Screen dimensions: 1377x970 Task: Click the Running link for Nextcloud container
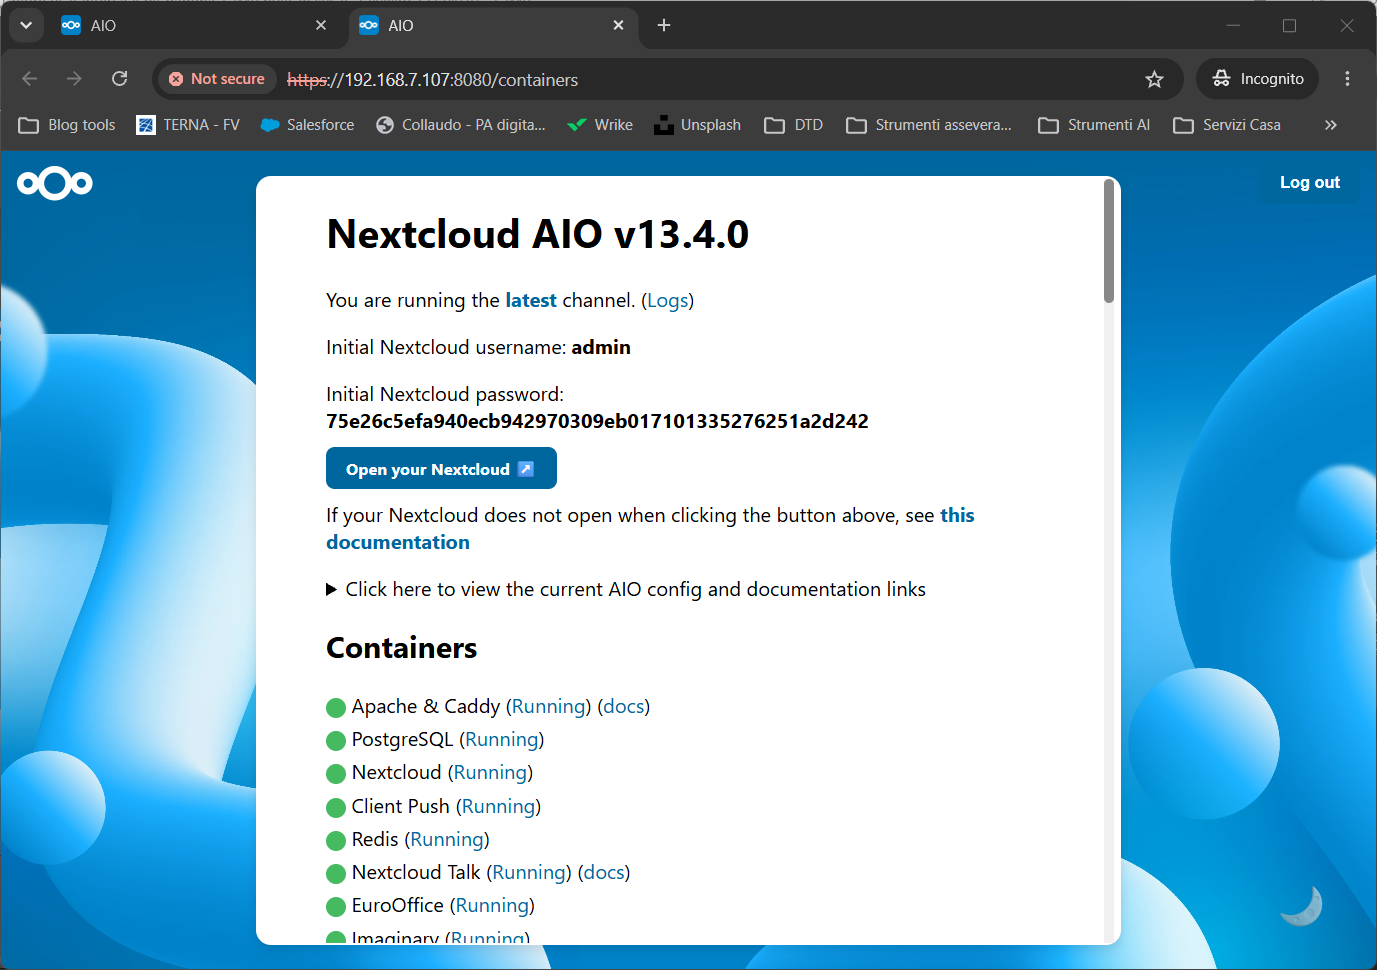490,772
